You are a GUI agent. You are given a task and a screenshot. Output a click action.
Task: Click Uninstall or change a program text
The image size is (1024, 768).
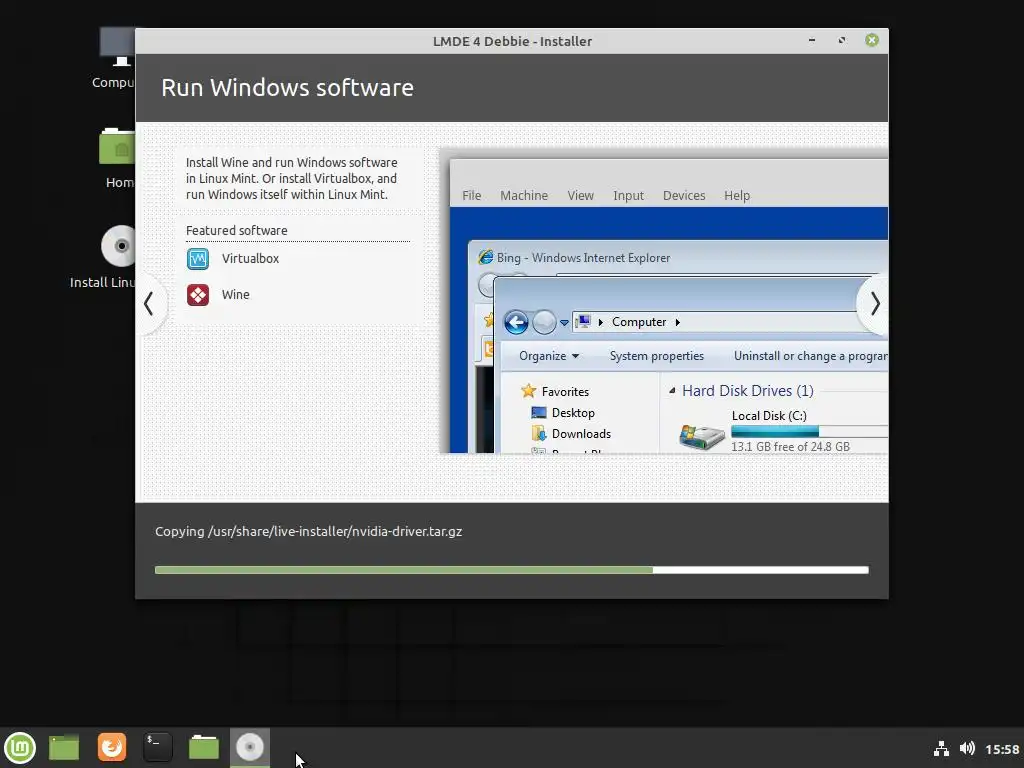click(x=810, y=356)
